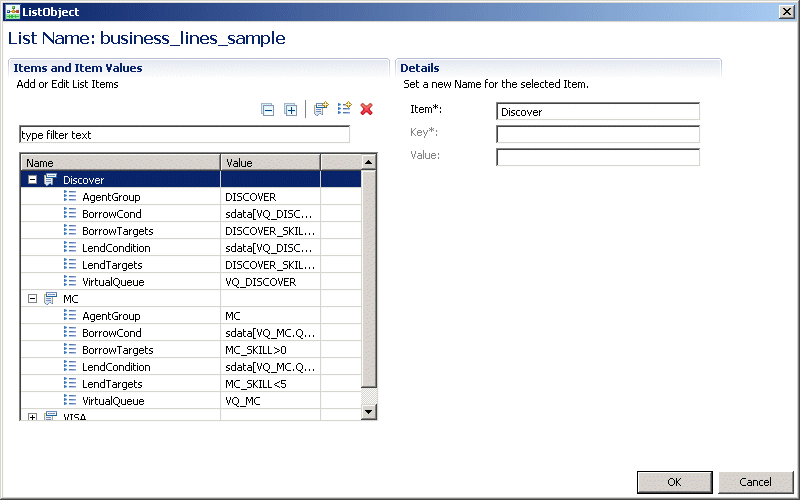Click the MC AgentGroup value cell
Image resolution: width=800 pixels, height=500 pixels.
[270, 315]
